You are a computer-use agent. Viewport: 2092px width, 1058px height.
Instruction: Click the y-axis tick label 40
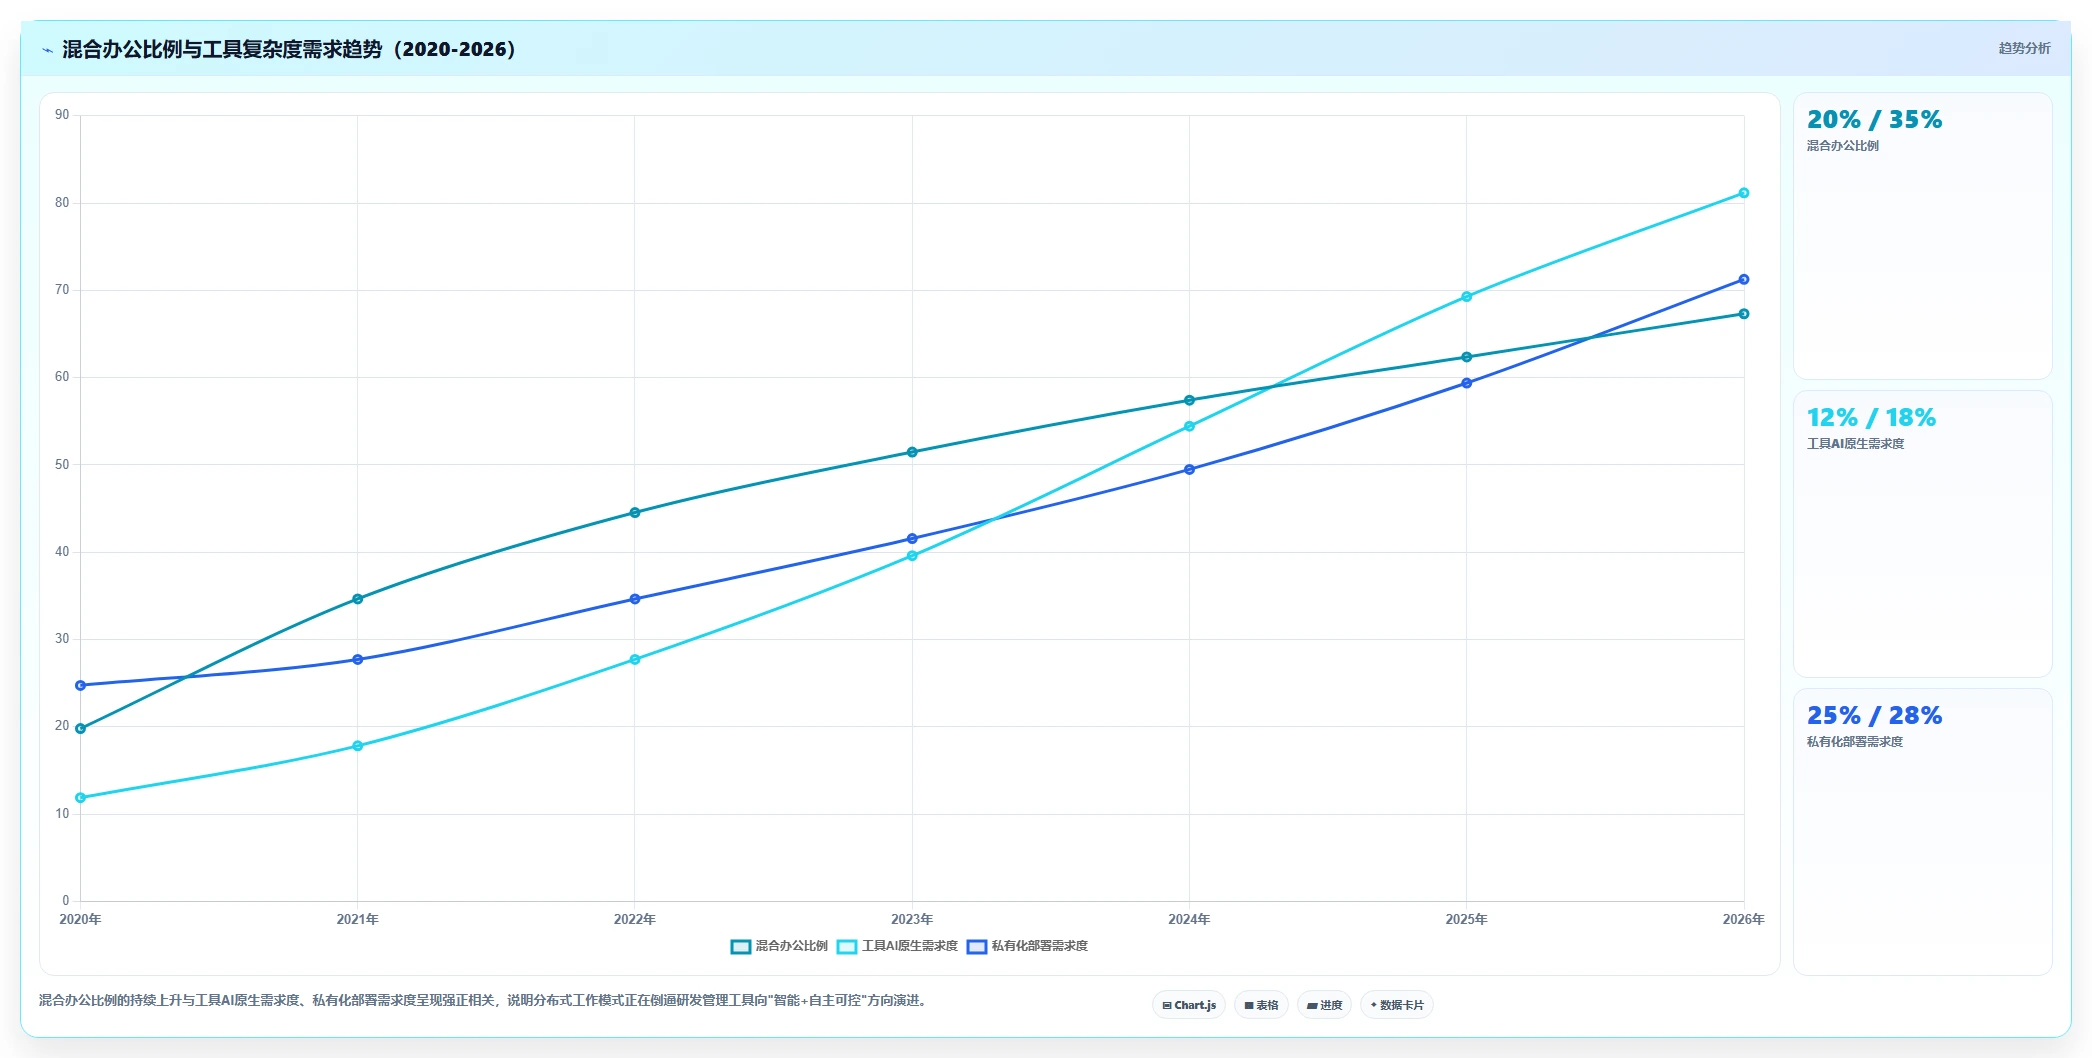(x=62, y=552)
